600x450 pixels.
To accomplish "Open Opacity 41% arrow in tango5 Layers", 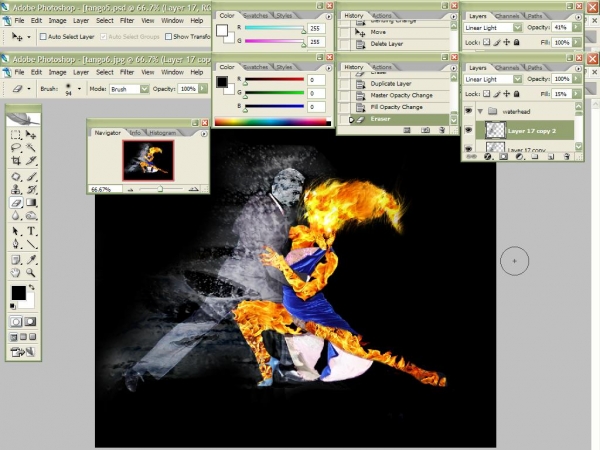I will [577, 27].
